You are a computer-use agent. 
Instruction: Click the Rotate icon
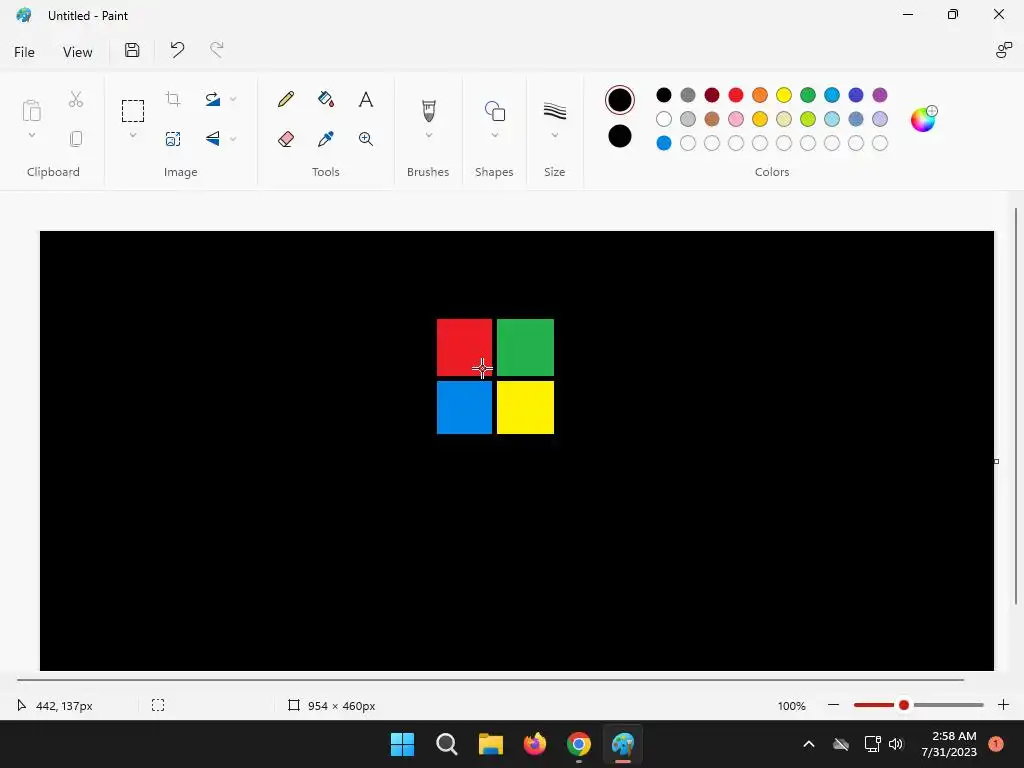tap(212, 99)
